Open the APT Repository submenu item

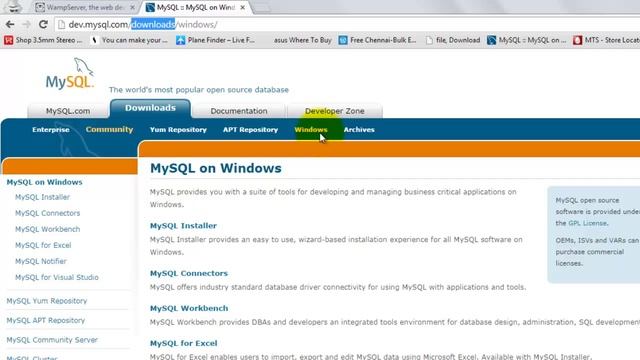250,130
